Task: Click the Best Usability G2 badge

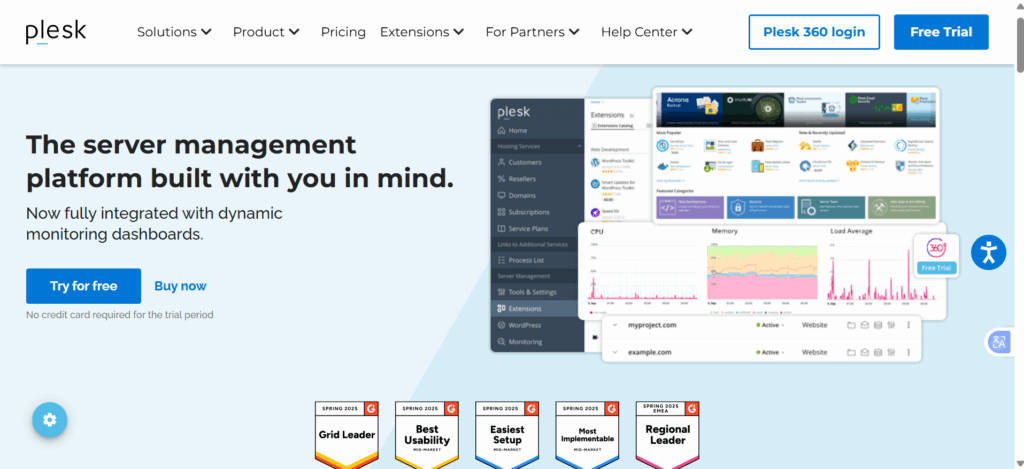Action: (426, 435)
